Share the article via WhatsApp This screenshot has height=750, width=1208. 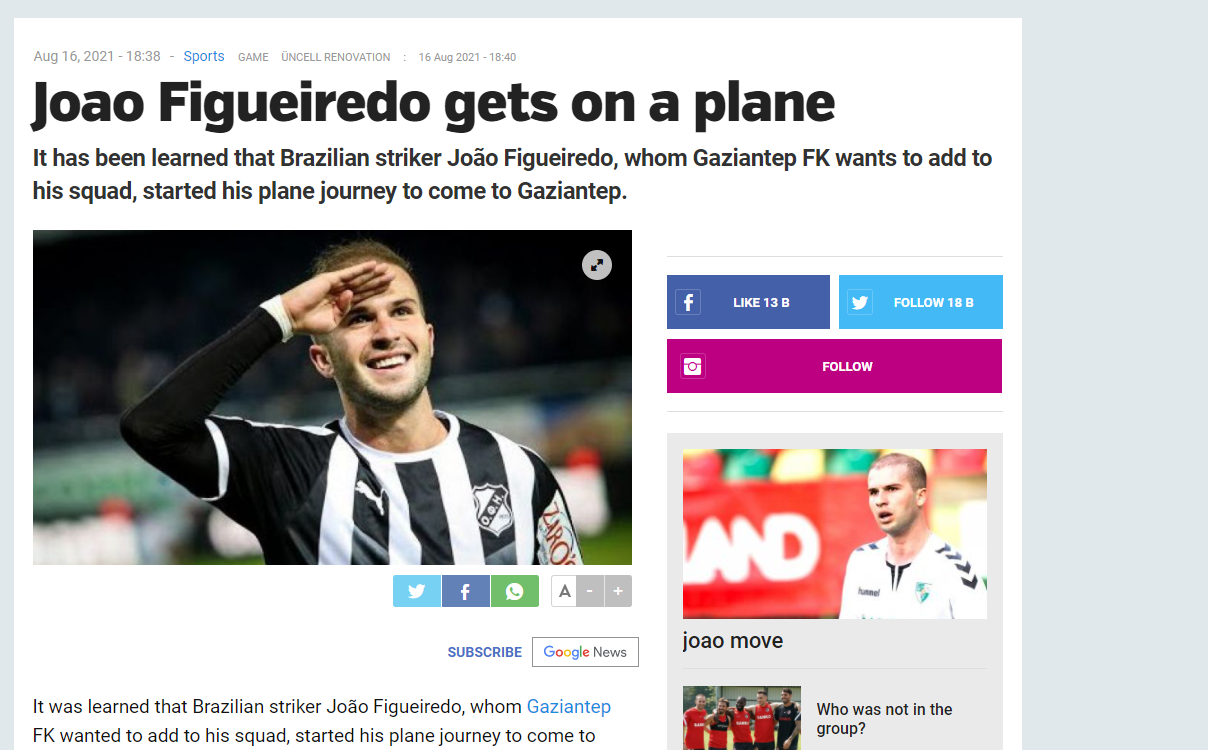tap(514, 591)
